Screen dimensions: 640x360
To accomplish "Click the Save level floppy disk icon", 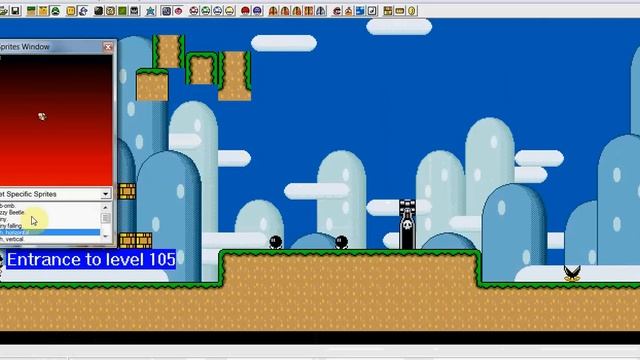I will [16, 11].
